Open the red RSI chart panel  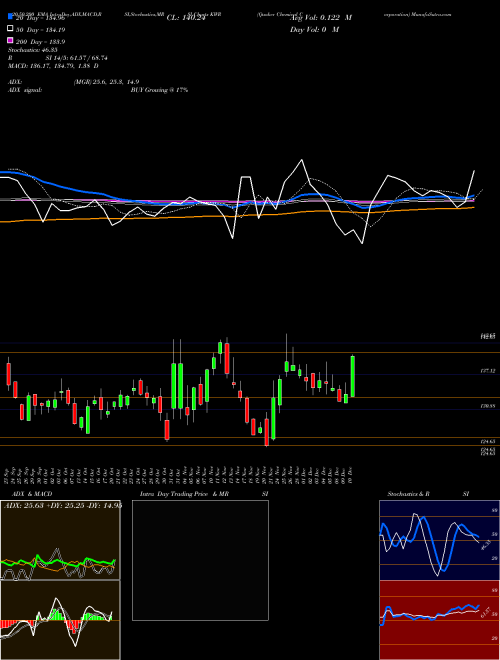click(x=439, y=620)
